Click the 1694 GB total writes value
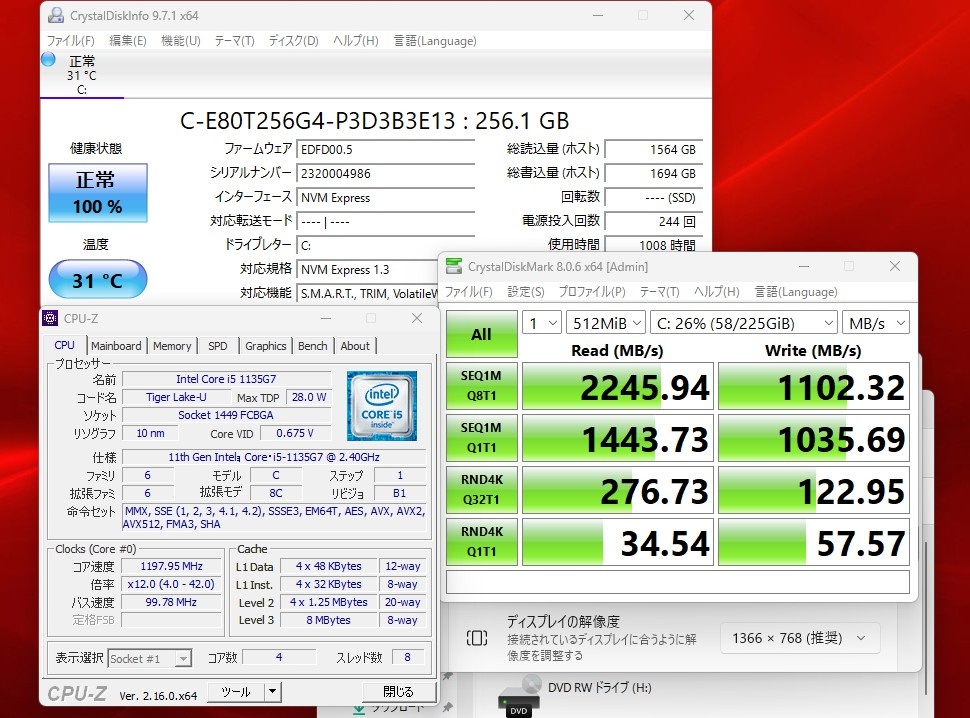The height and width of the screenshot is (718, 970). pyautogui.click(x=653, y=174)
